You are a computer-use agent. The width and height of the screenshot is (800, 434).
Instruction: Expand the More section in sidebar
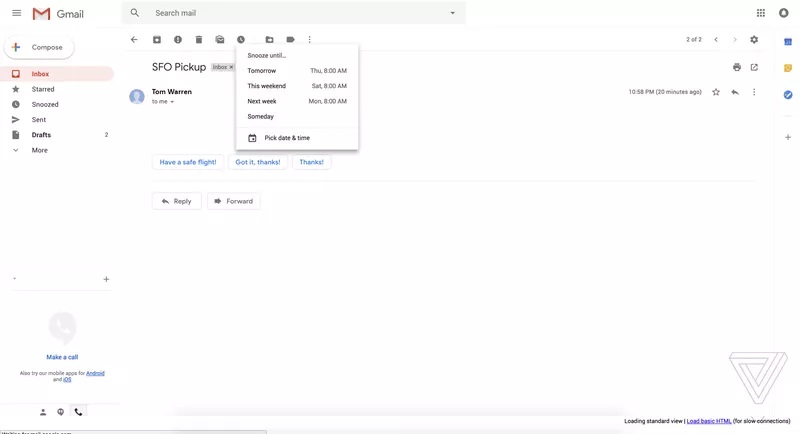[x=39, y=150]
